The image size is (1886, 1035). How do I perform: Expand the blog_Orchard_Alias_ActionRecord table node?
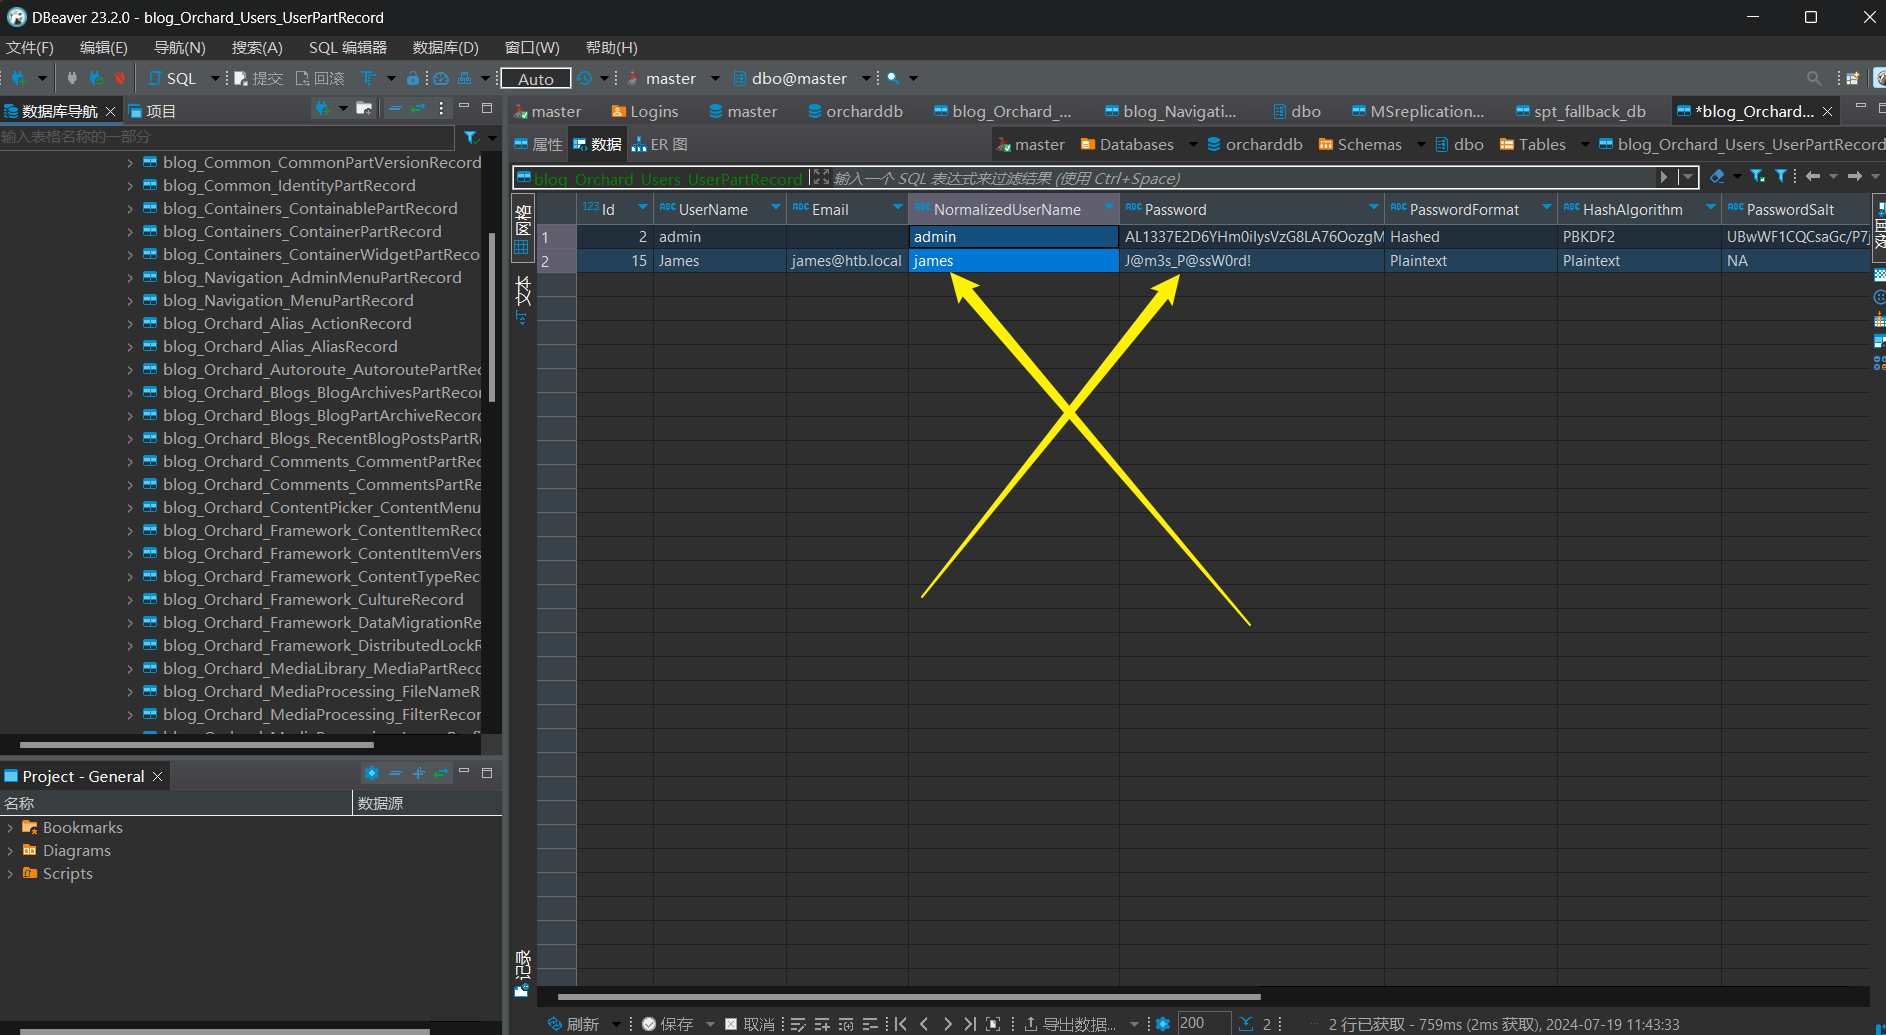(130, 324)
